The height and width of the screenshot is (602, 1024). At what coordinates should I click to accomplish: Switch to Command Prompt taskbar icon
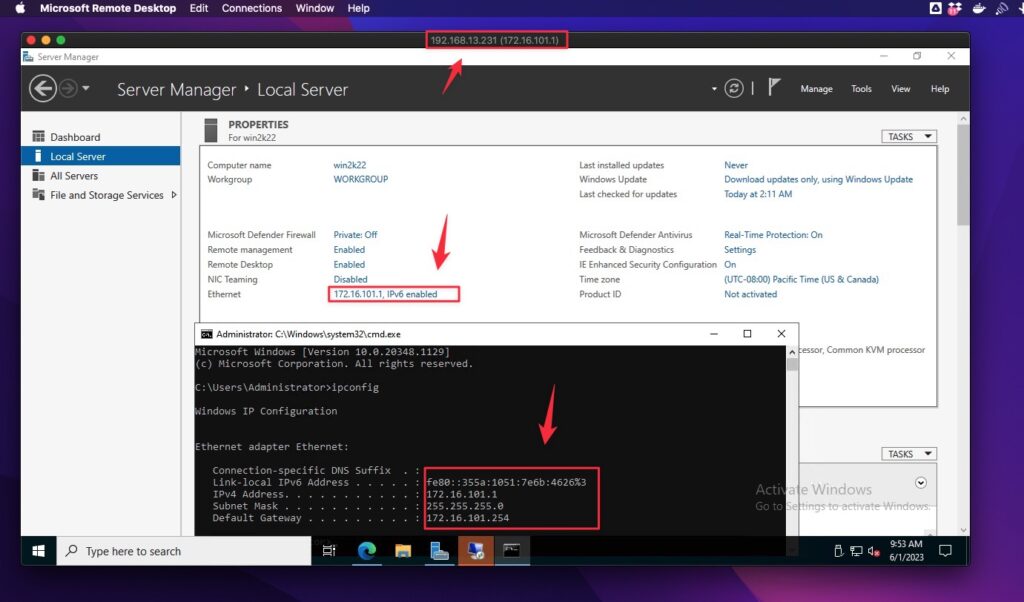[512, 551]
